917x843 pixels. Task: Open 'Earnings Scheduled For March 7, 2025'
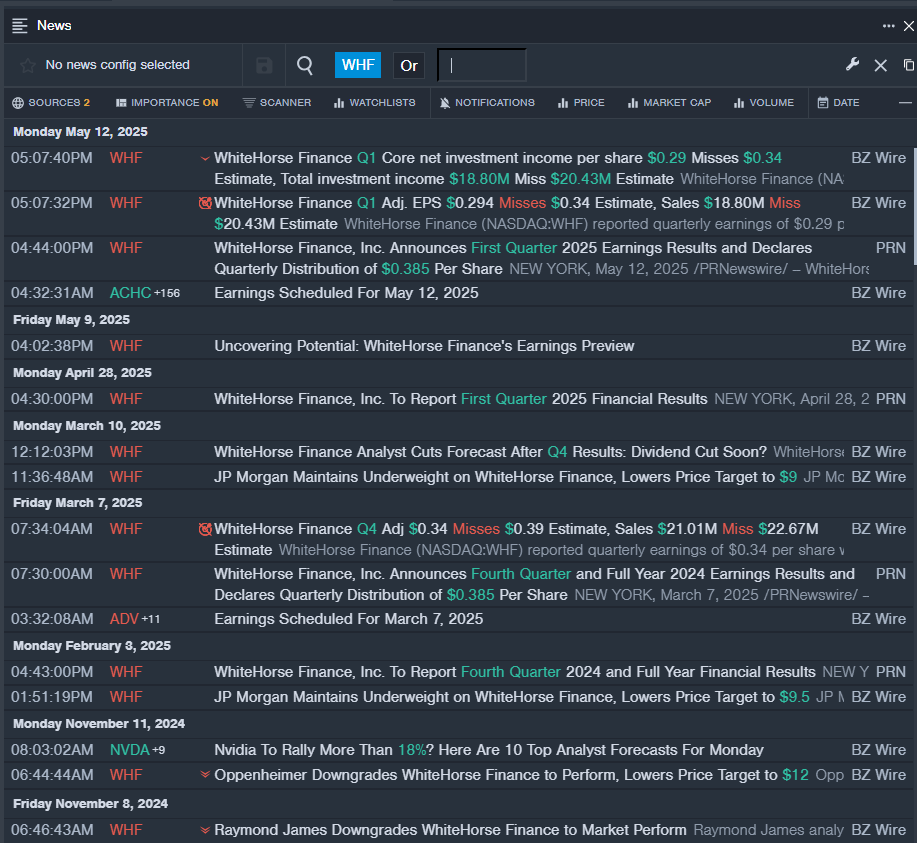349,619
